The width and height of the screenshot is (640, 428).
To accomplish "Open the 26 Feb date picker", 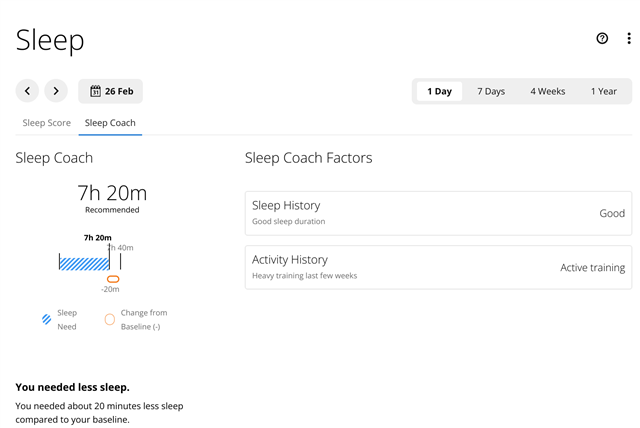I will click(111, 91).
